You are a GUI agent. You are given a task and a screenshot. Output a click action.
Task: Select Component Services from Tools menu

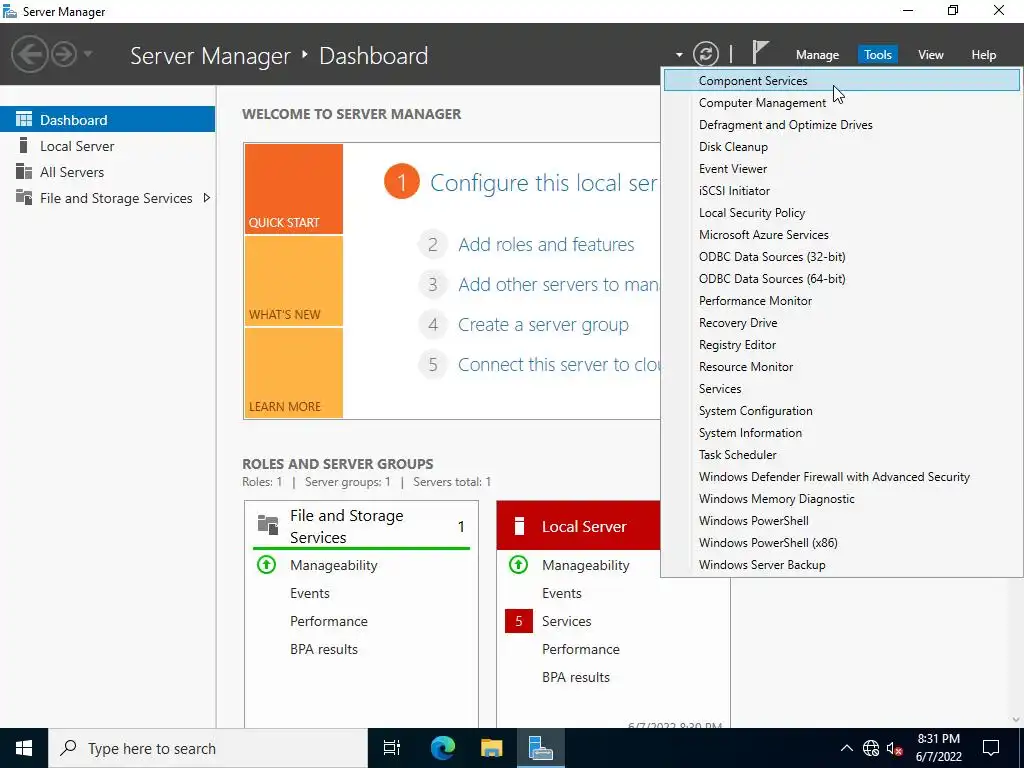[x=841, y=81]
